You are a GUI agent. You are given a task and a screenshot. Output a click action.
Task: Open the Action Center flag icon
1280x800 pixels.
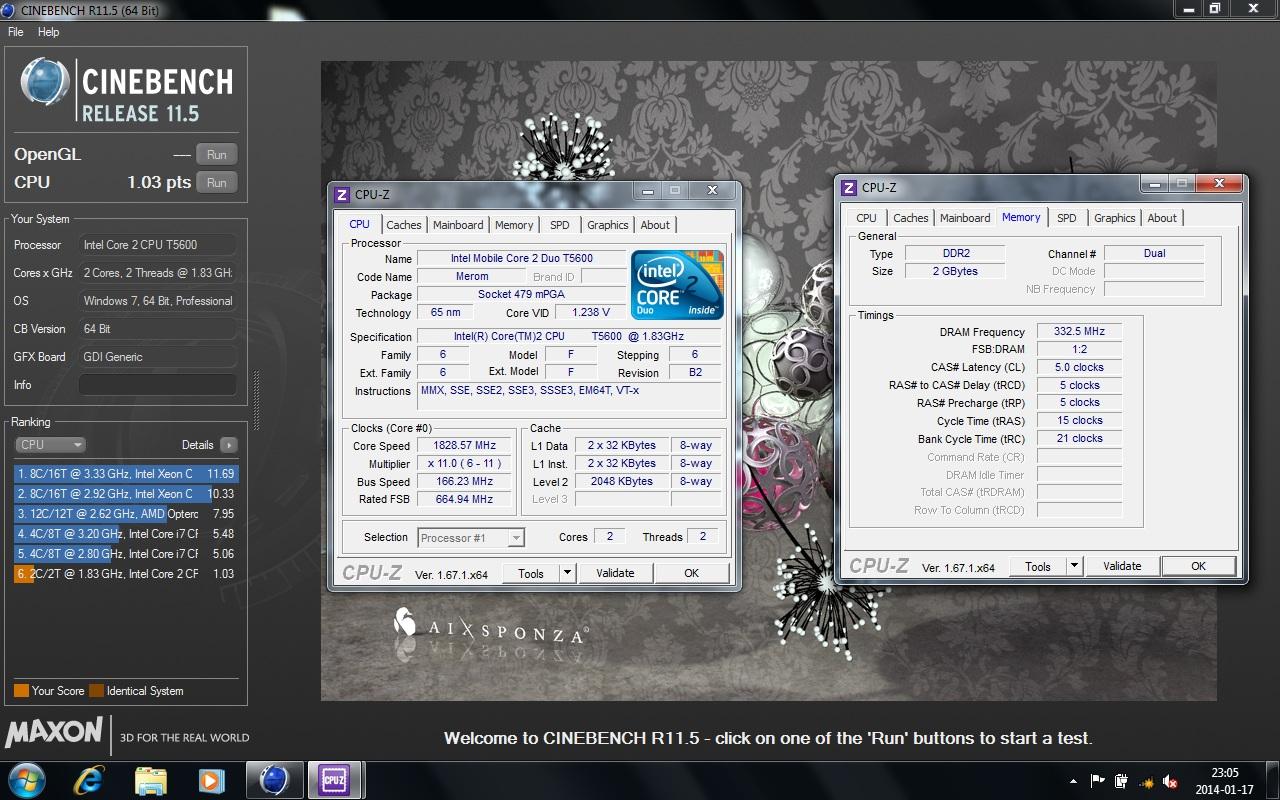tap(1098, 781)
